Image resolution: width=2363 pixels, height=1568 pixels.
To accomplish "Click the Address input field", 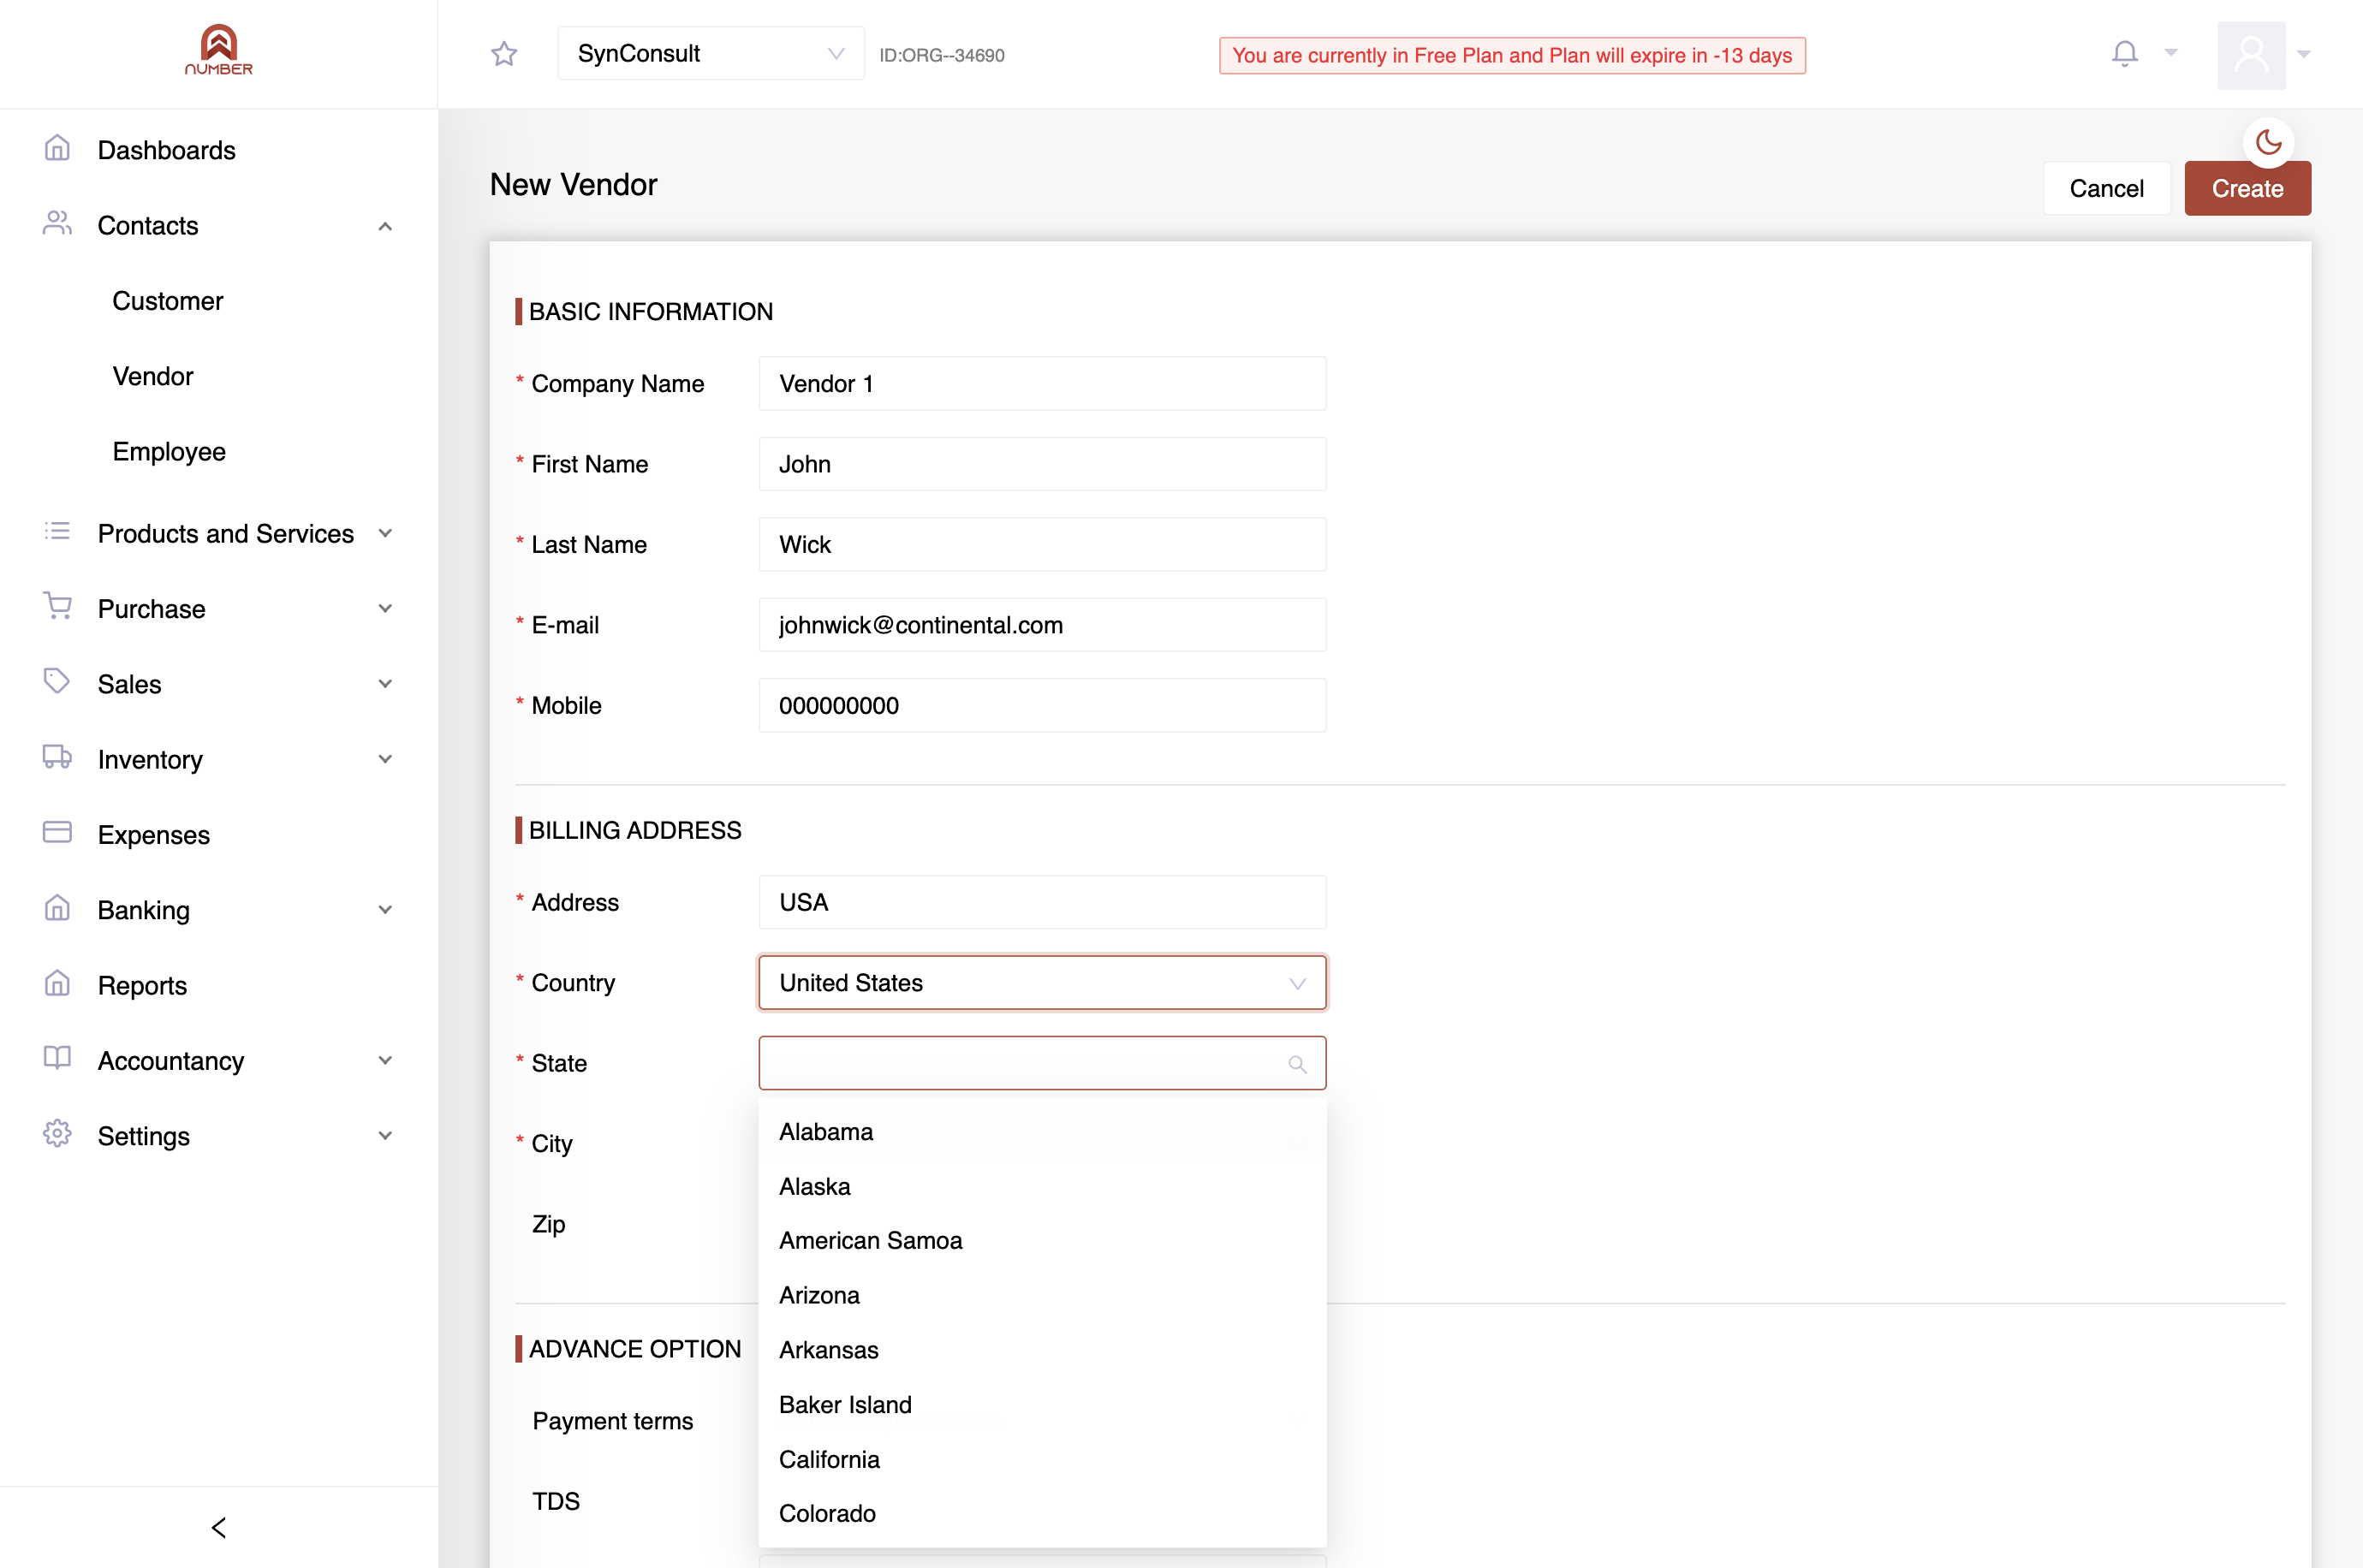I will point(1042,903).
